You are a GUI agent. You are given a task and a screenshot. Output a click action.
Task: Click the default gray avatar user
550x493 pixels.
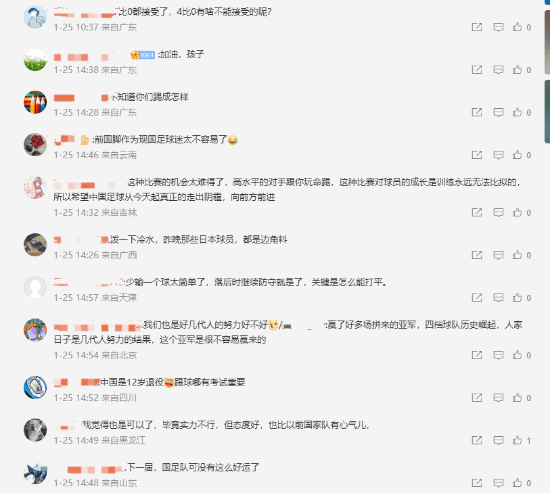click(x=35, y=287)
